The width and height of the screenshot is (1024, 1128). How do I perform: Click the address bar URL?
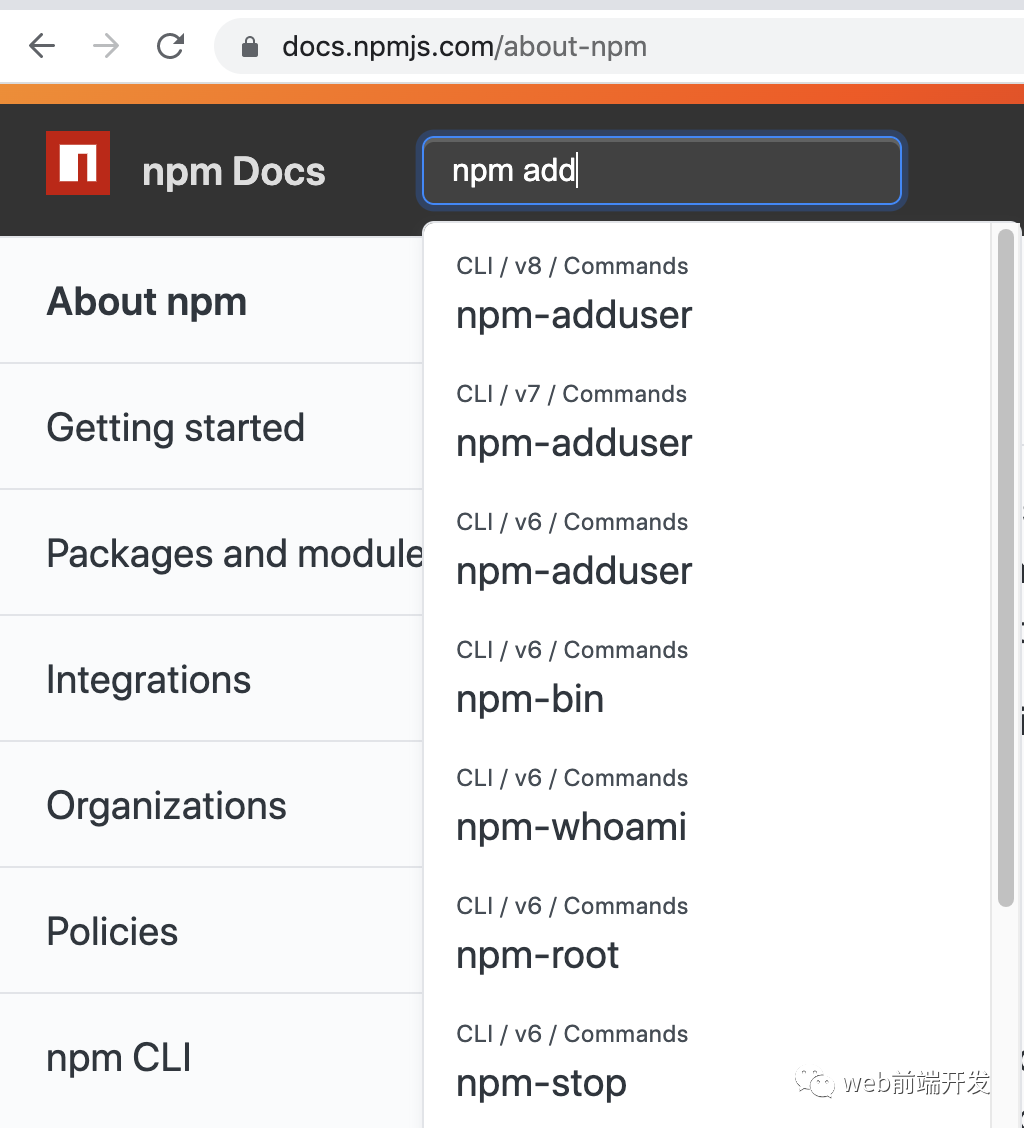click(465, 45)
